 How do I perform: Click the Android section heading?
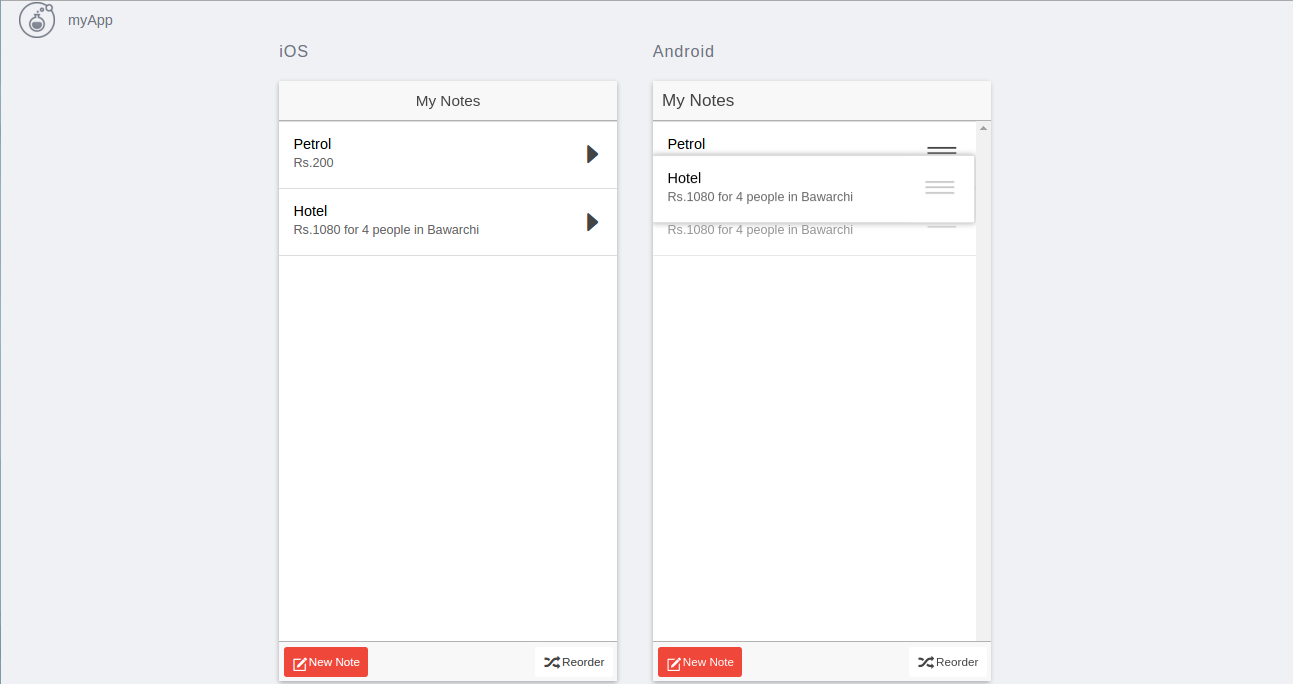(x=683, y=51)
